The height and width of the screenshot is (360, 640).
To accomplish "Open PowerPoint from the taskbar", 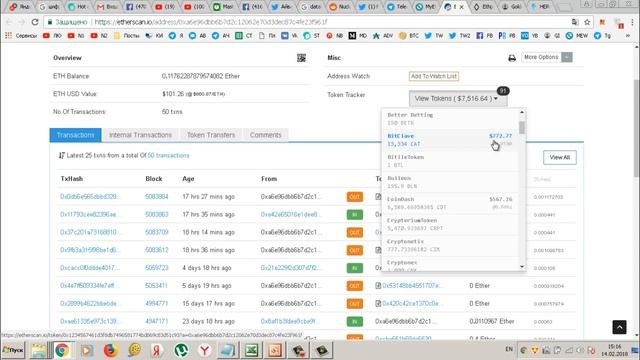I will tap(275, 350).
